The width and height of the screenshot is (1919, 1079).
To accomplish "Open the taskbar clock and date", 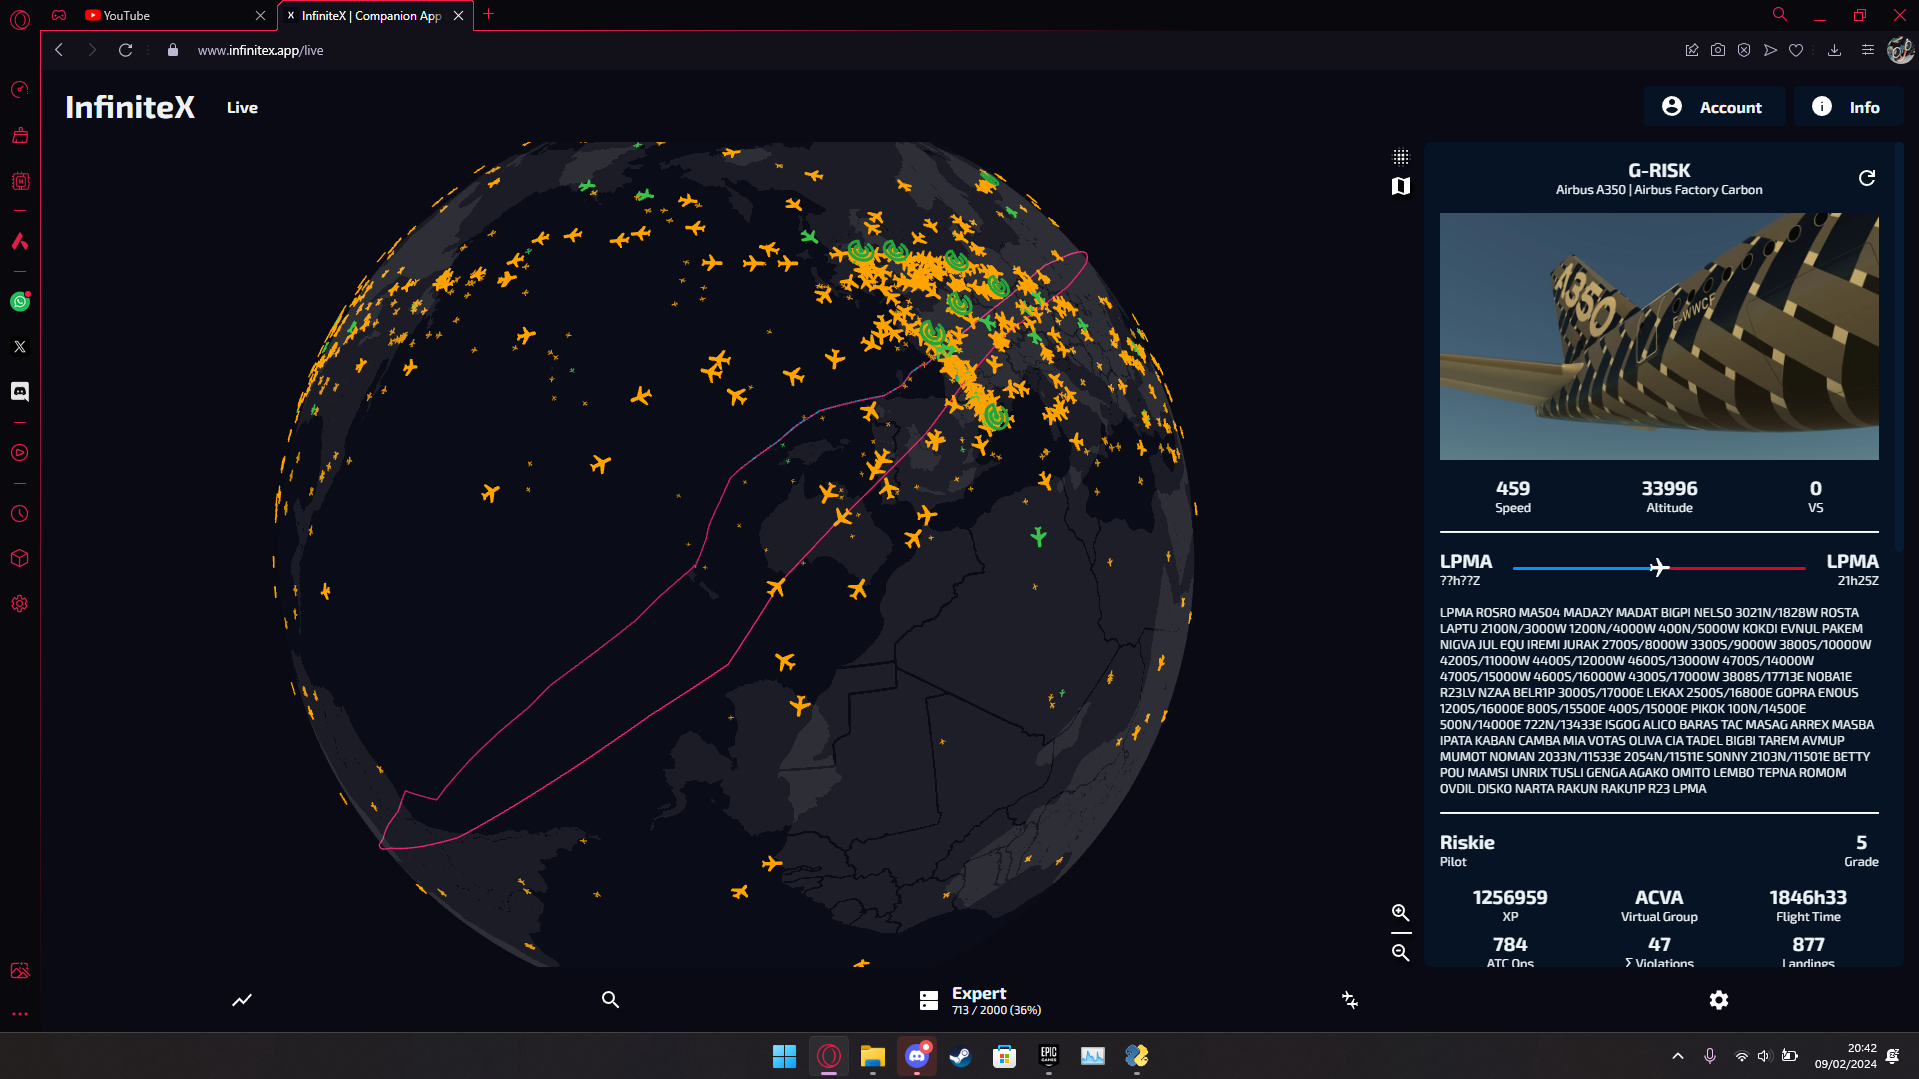I will click(x=1846, y=1056).
